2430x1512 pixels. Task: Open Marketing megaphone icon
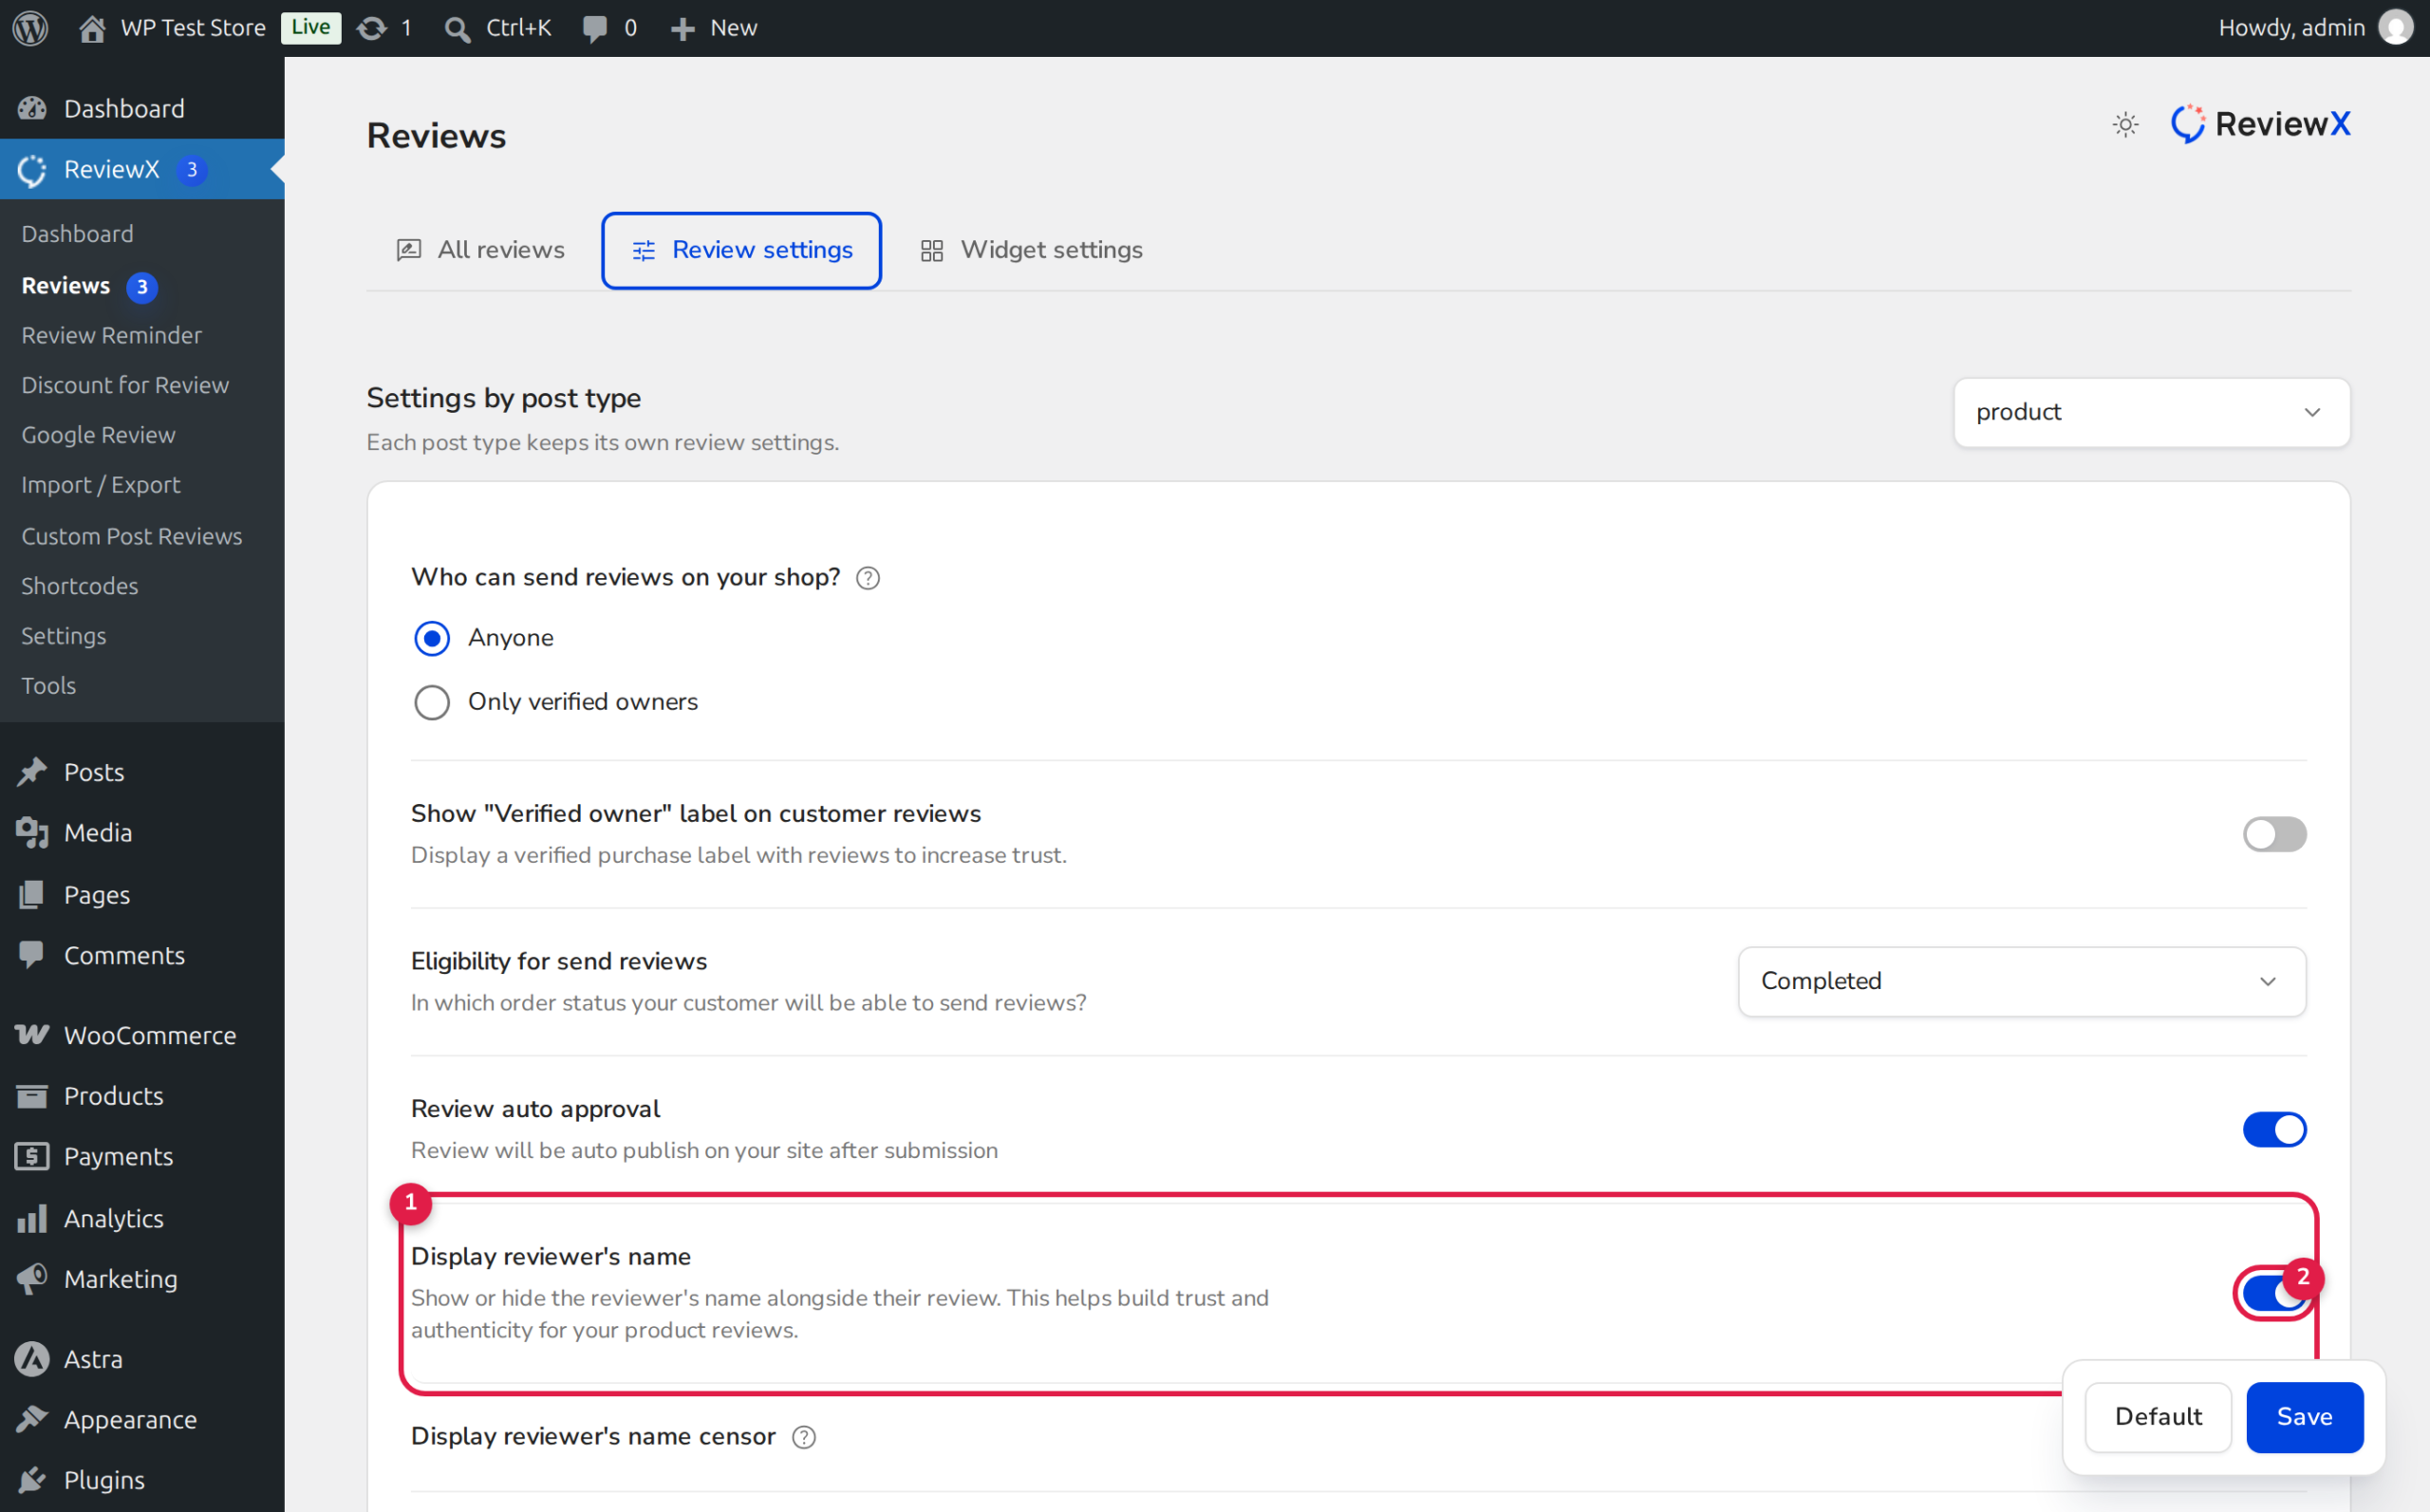(32, 1278)
